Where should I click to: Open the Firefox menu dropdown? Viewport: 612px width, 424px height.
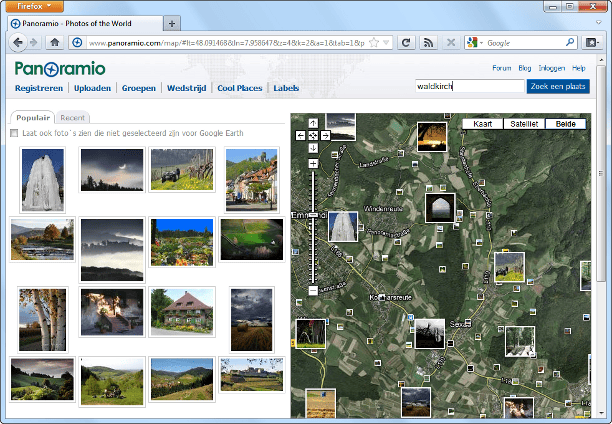tap(34, 6)
